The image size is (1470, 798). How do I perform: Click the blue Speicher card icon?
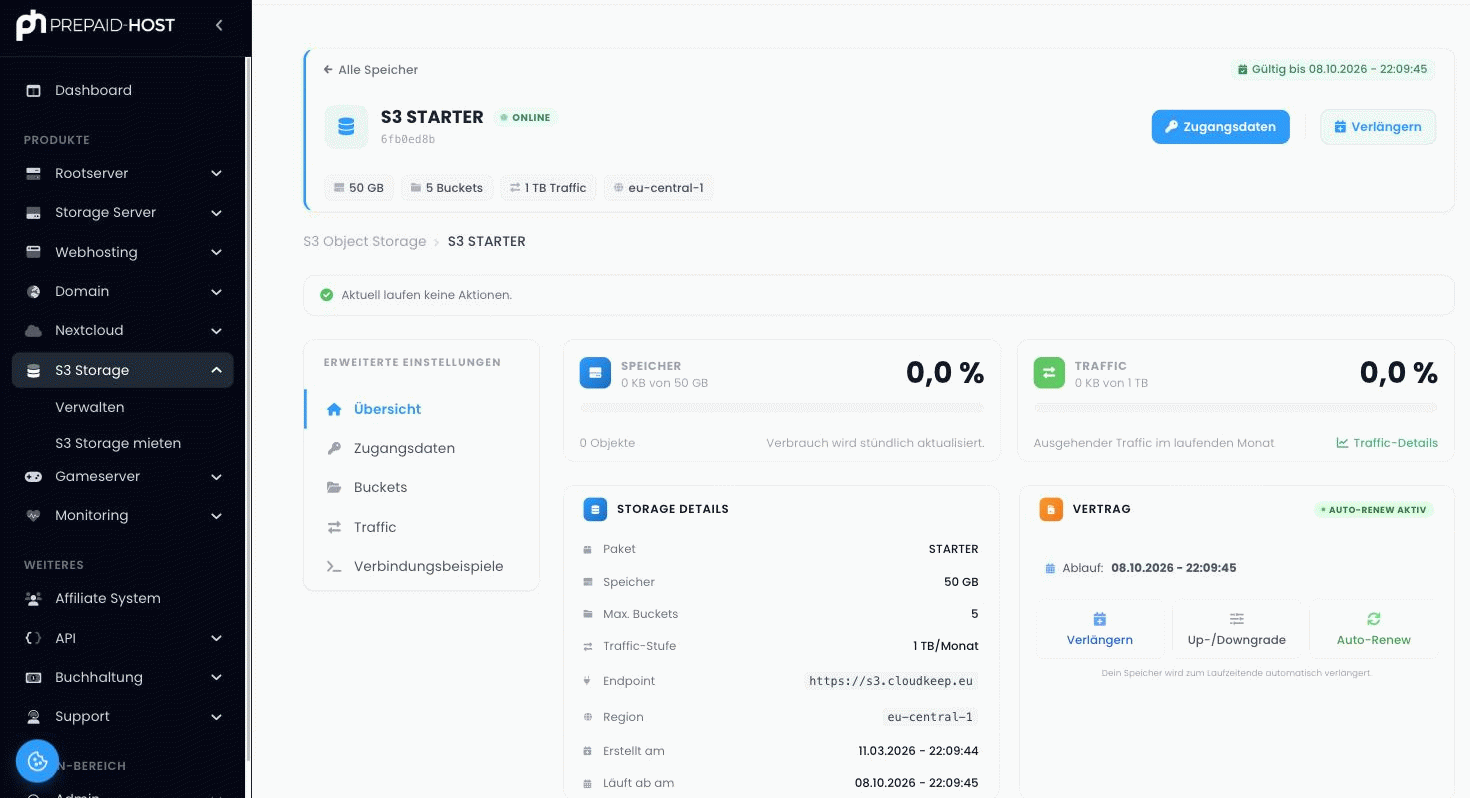coord(595,373)
